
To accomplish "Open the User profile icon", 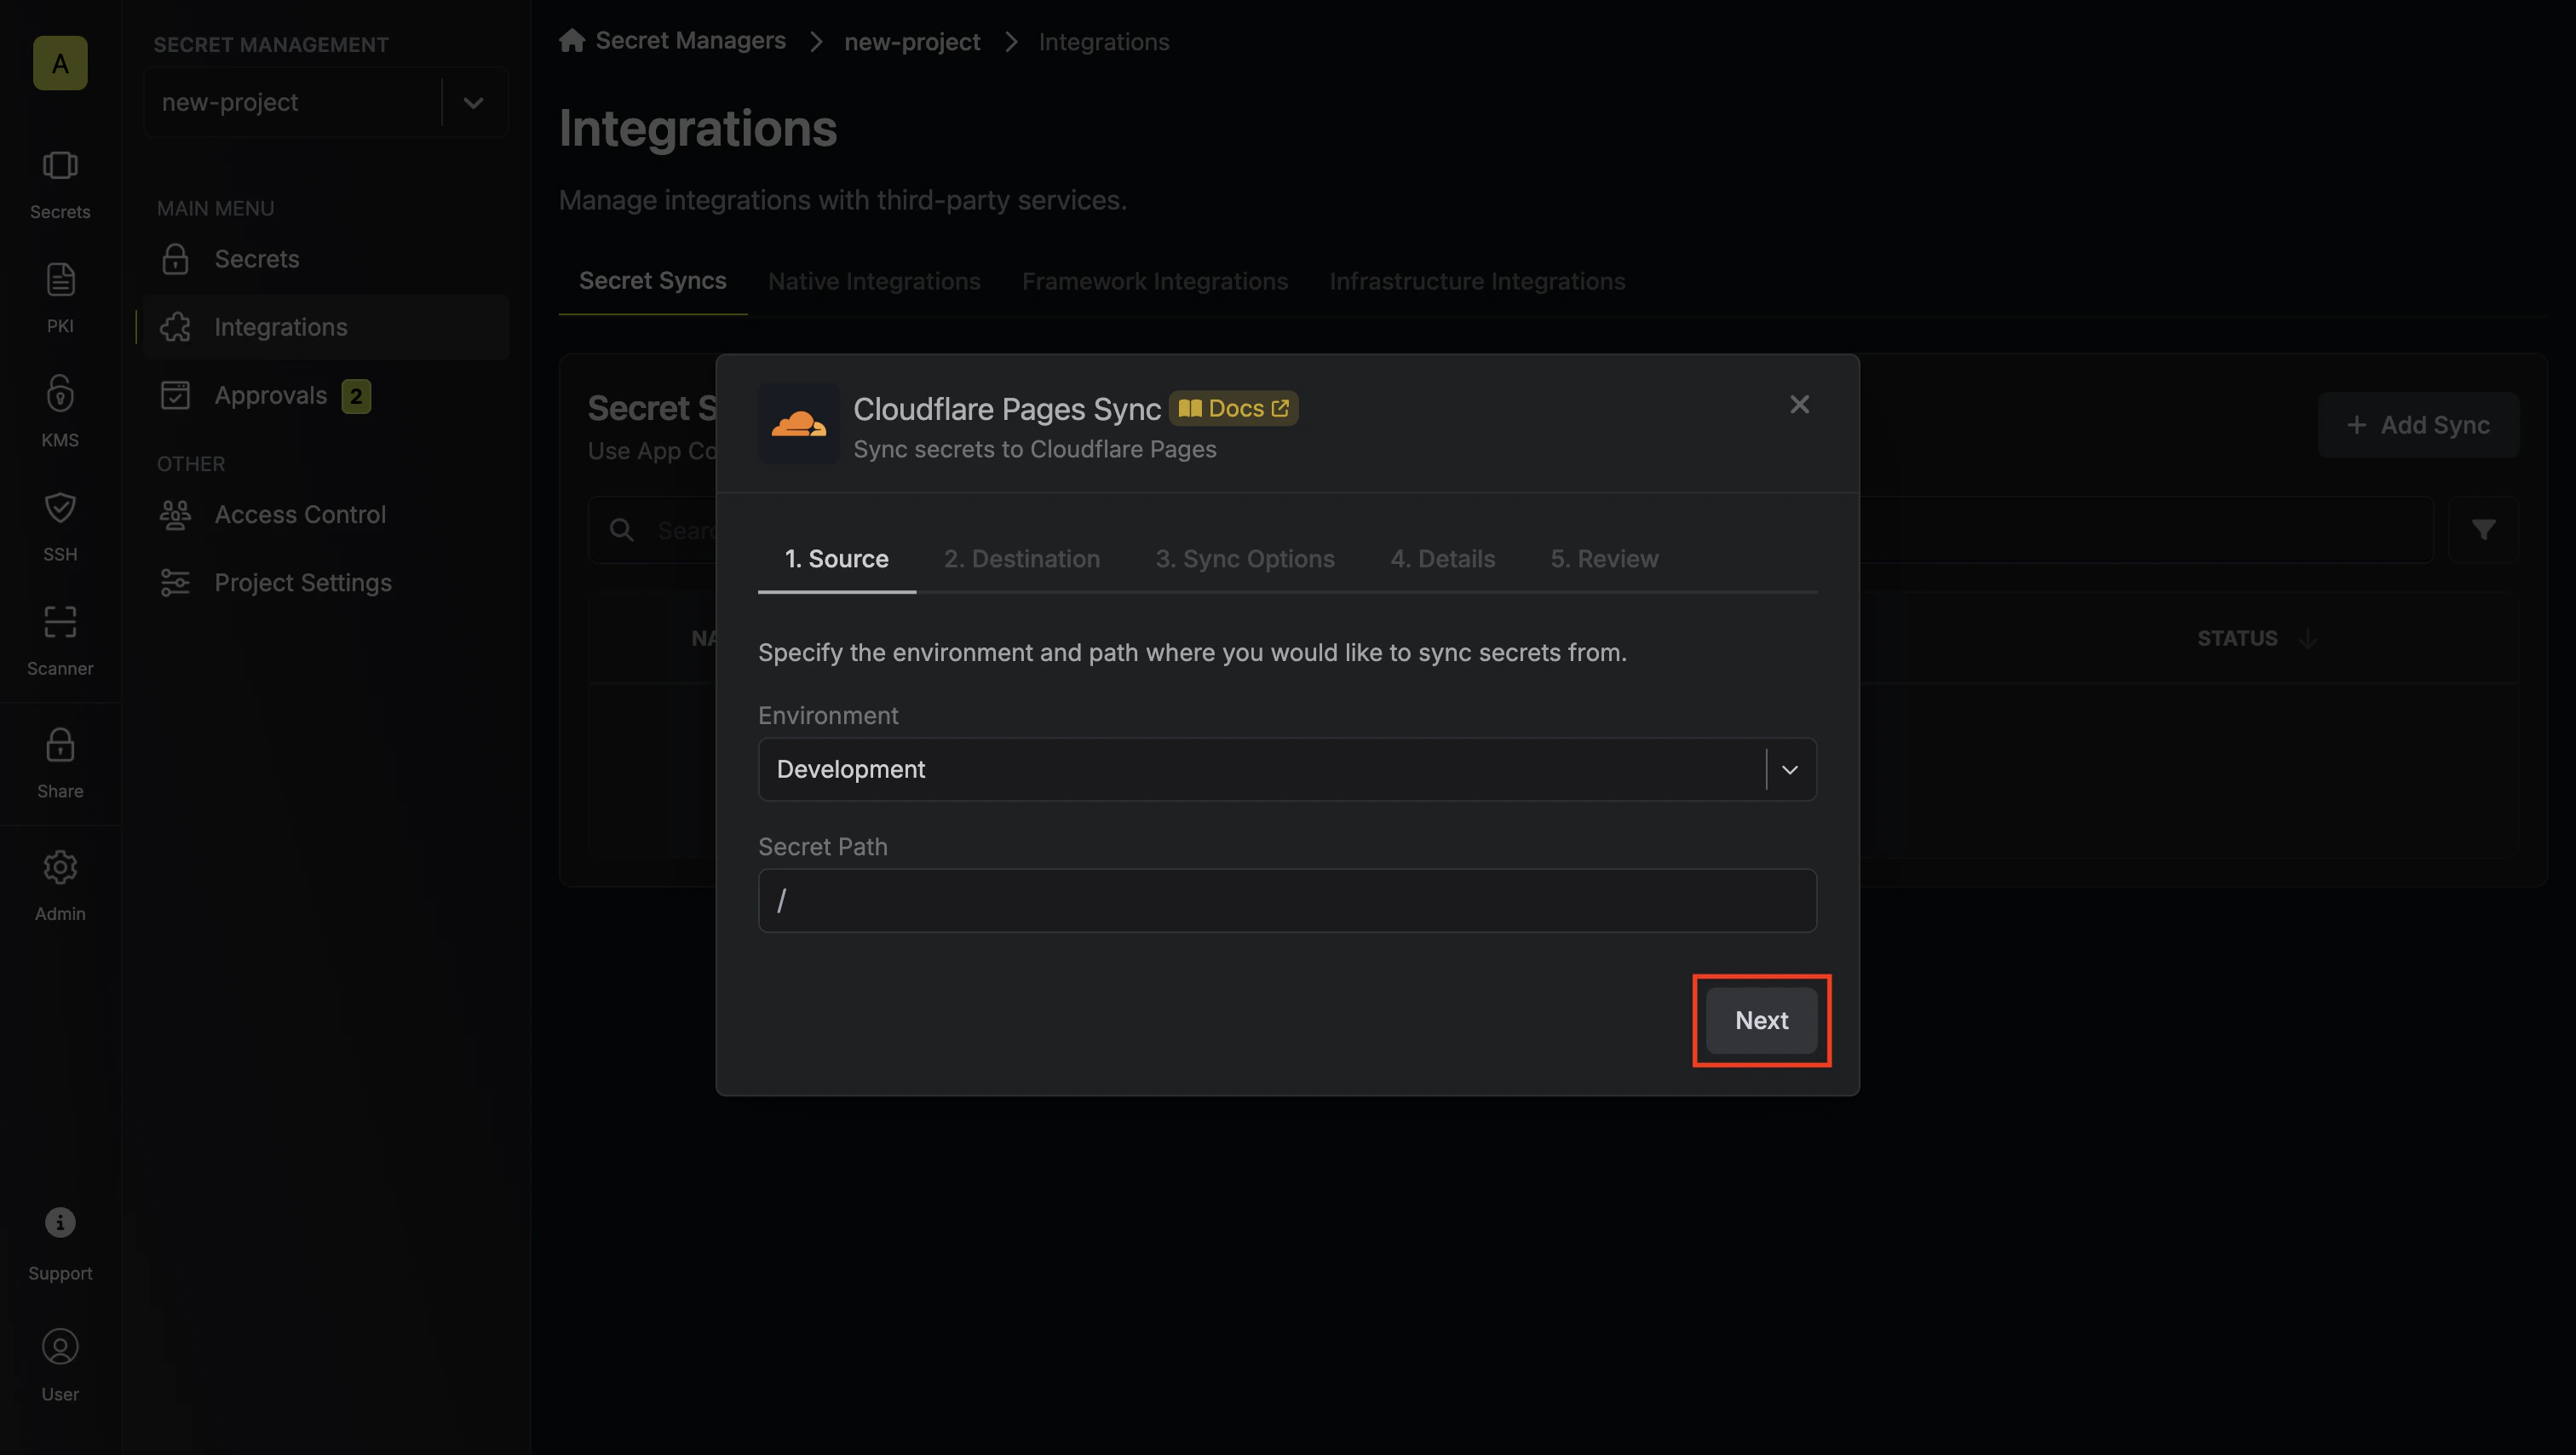I will [60, 1365].
